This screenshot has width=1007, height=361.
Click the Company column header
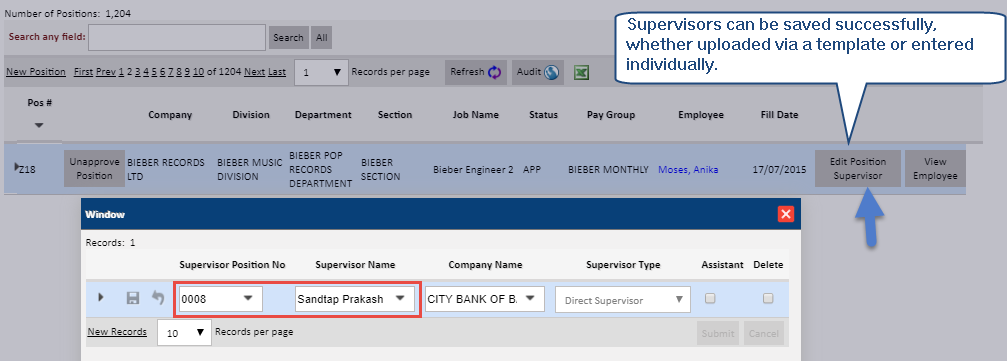pos(170,115)
